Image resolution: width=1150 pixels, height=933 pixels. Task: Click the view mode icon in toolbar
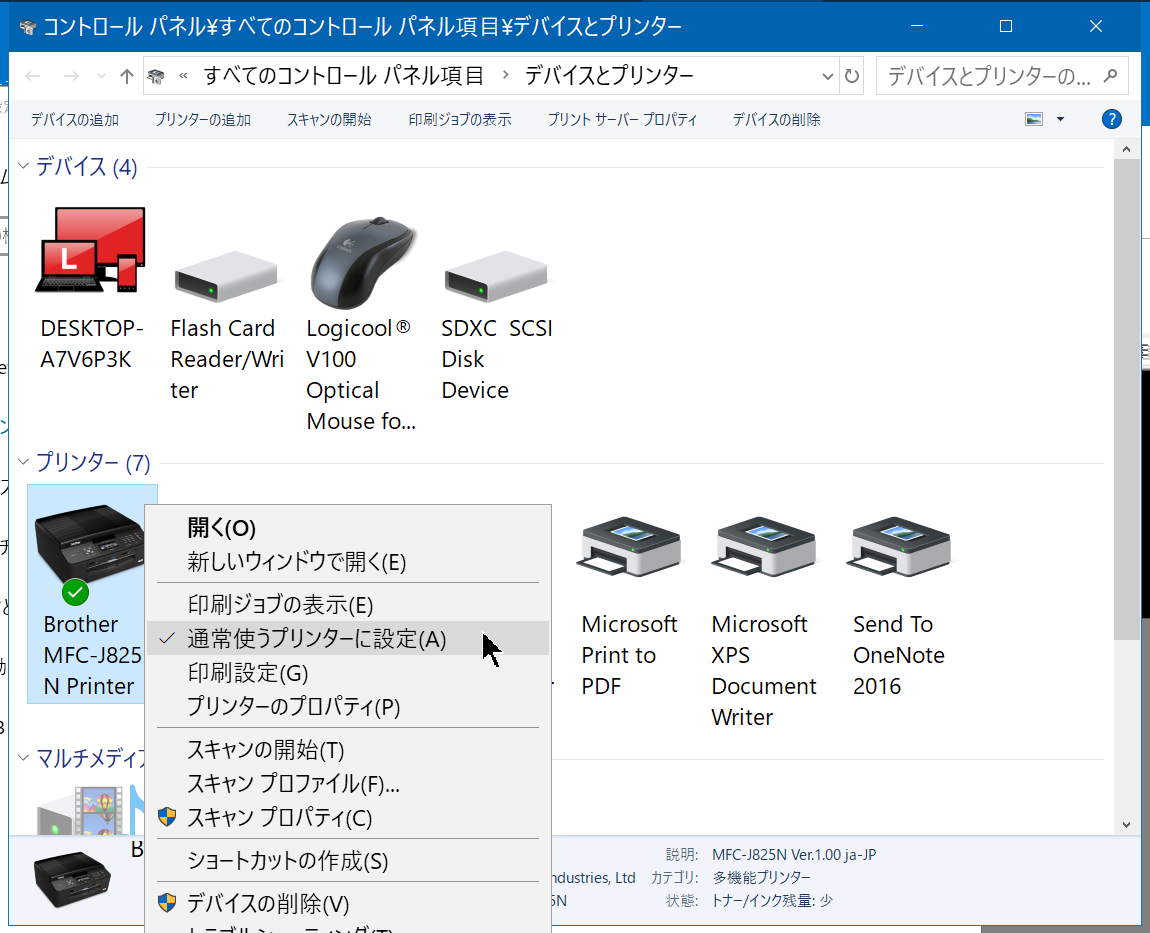point(1034,119)
